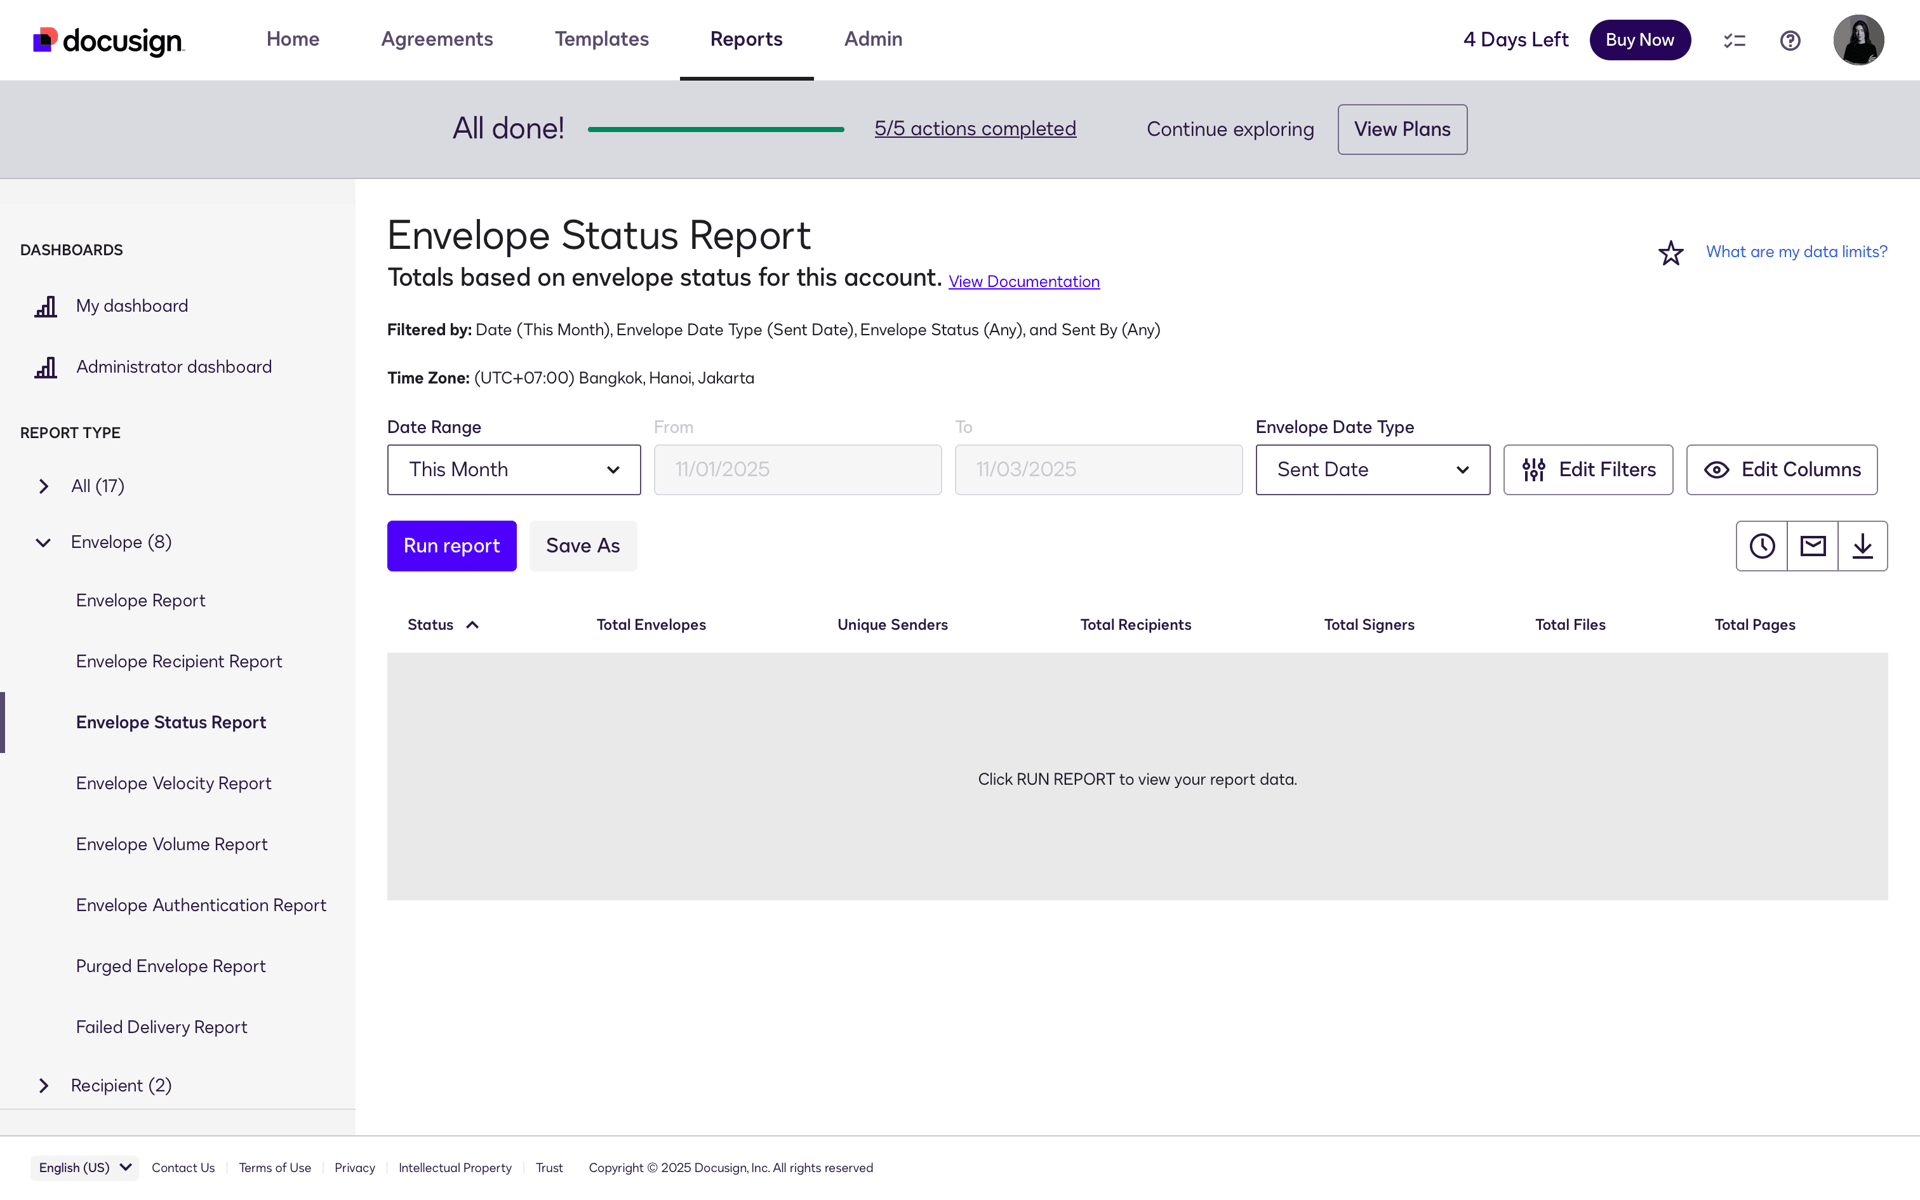Select the Reports tab
The height and width of the screenshot is (1200, 1920).
point(746,39)
